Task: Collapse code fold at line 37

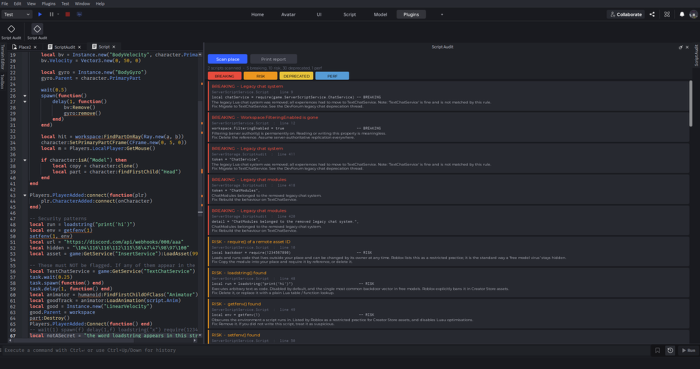Action: [25, 160]
